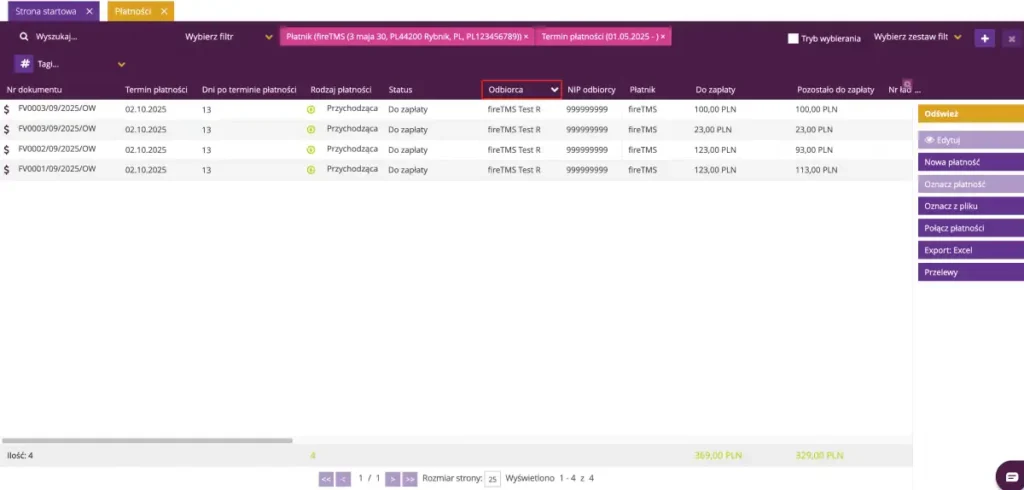Expand the Wybierz filtr dropdown
The width and height of the screenshot is (1024, 490).
[x=268, y=37]
